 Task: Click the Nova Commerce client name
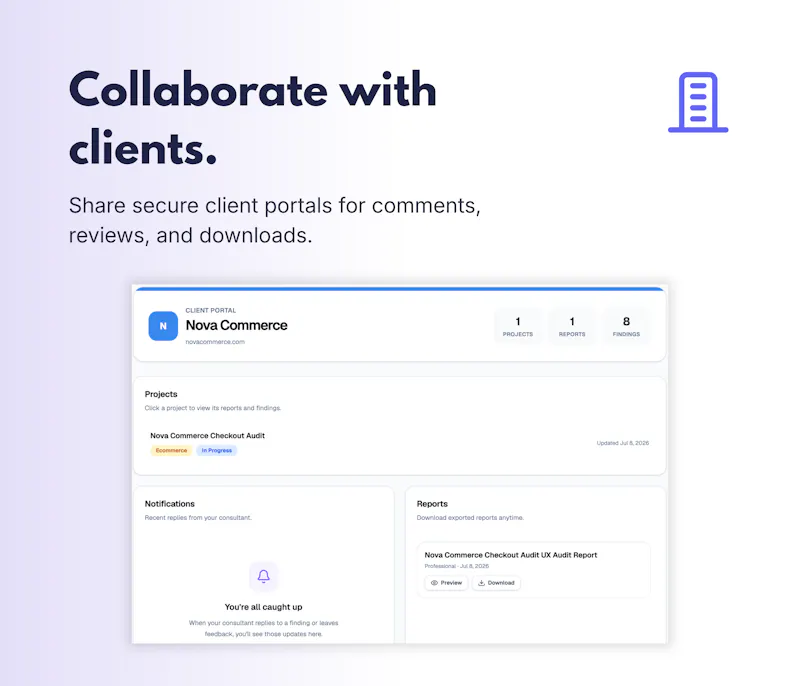pyautogui.click(x=236, y=325)
